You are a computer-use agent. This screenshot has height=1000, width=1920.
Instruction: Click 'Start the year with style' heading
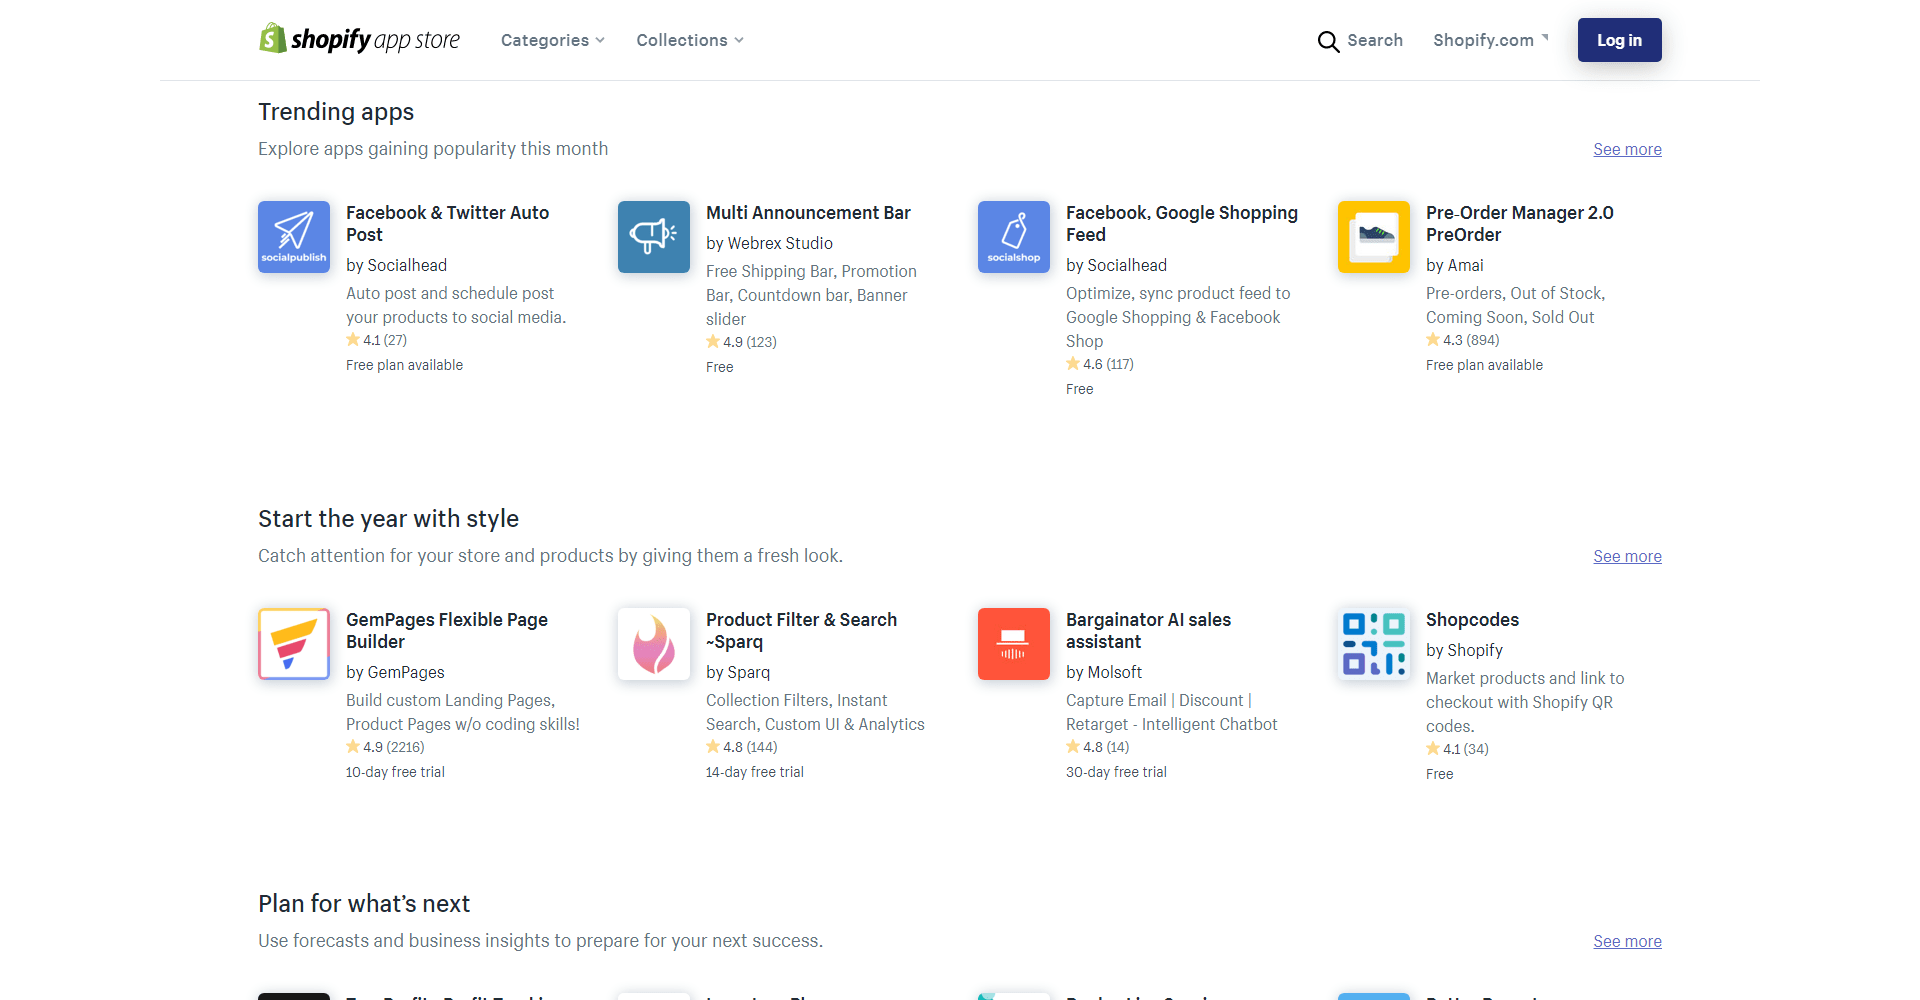tap(388, 519)
